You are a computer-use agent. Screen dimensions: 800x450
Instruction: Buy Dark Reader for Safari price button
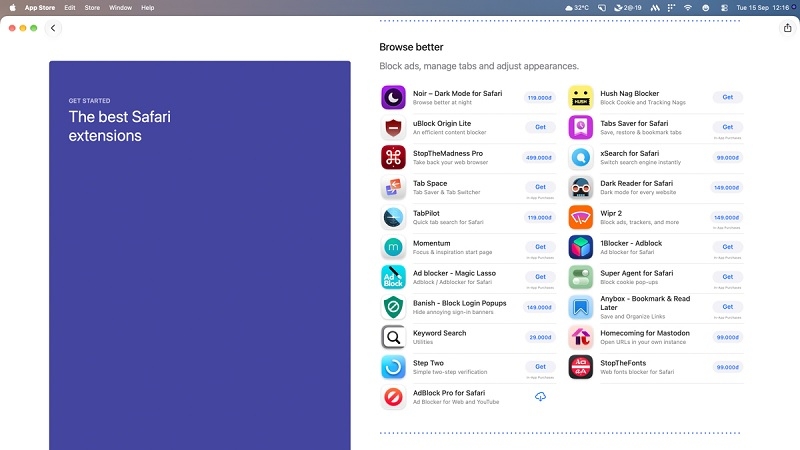point(727,187)
